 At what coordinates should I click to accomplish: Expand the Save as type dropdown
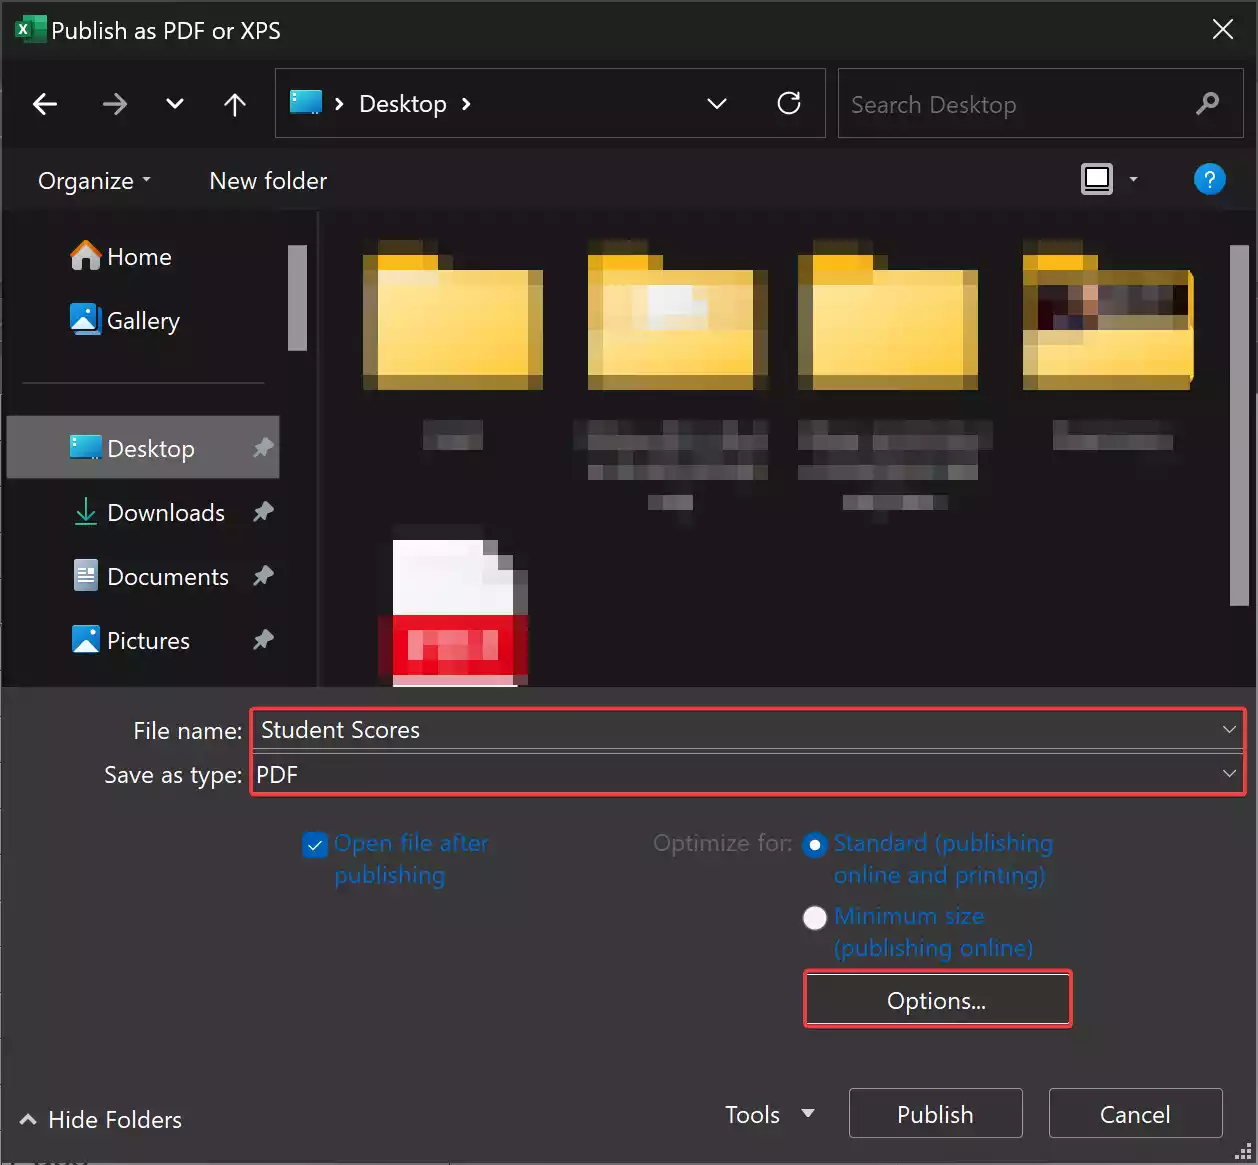pos(1228,775)
